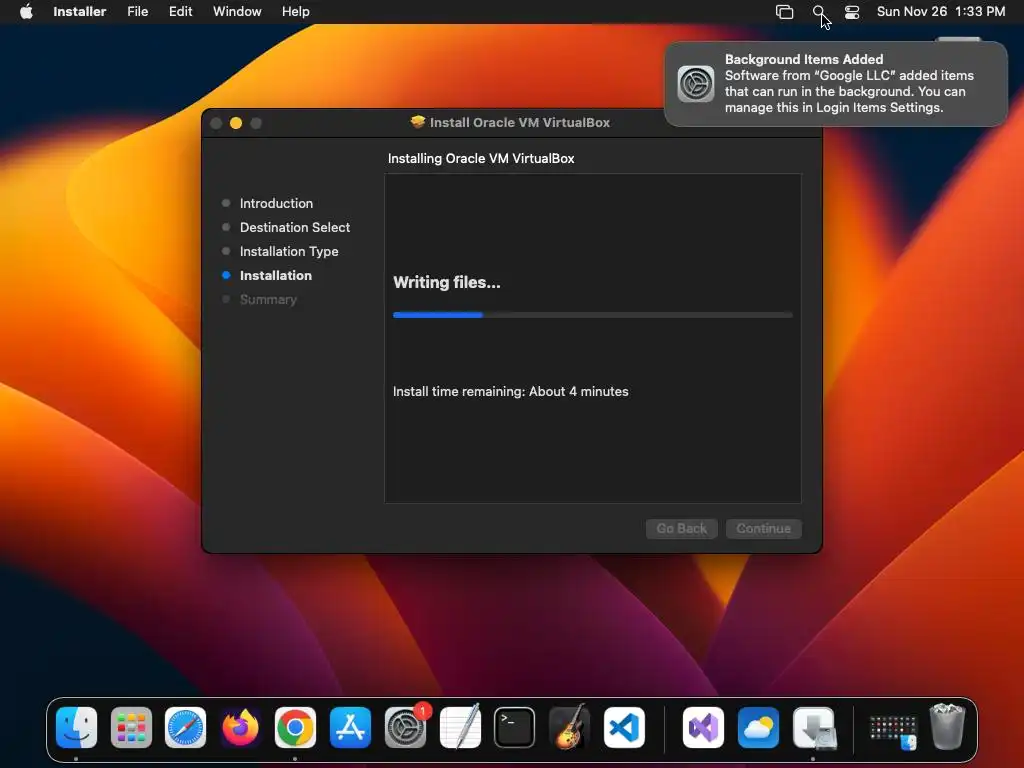Screen dimensions: 1024x768
Task: Open the Apple menu
Action: (x=26, y=12)
